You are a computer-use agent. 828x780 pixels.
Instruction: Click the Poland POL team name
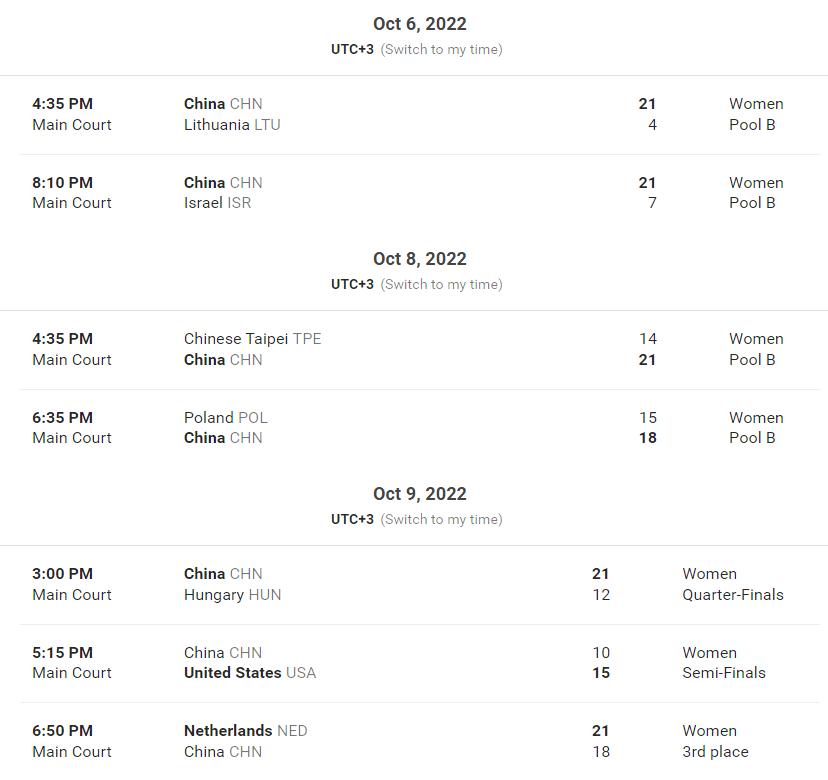(225, 418)
